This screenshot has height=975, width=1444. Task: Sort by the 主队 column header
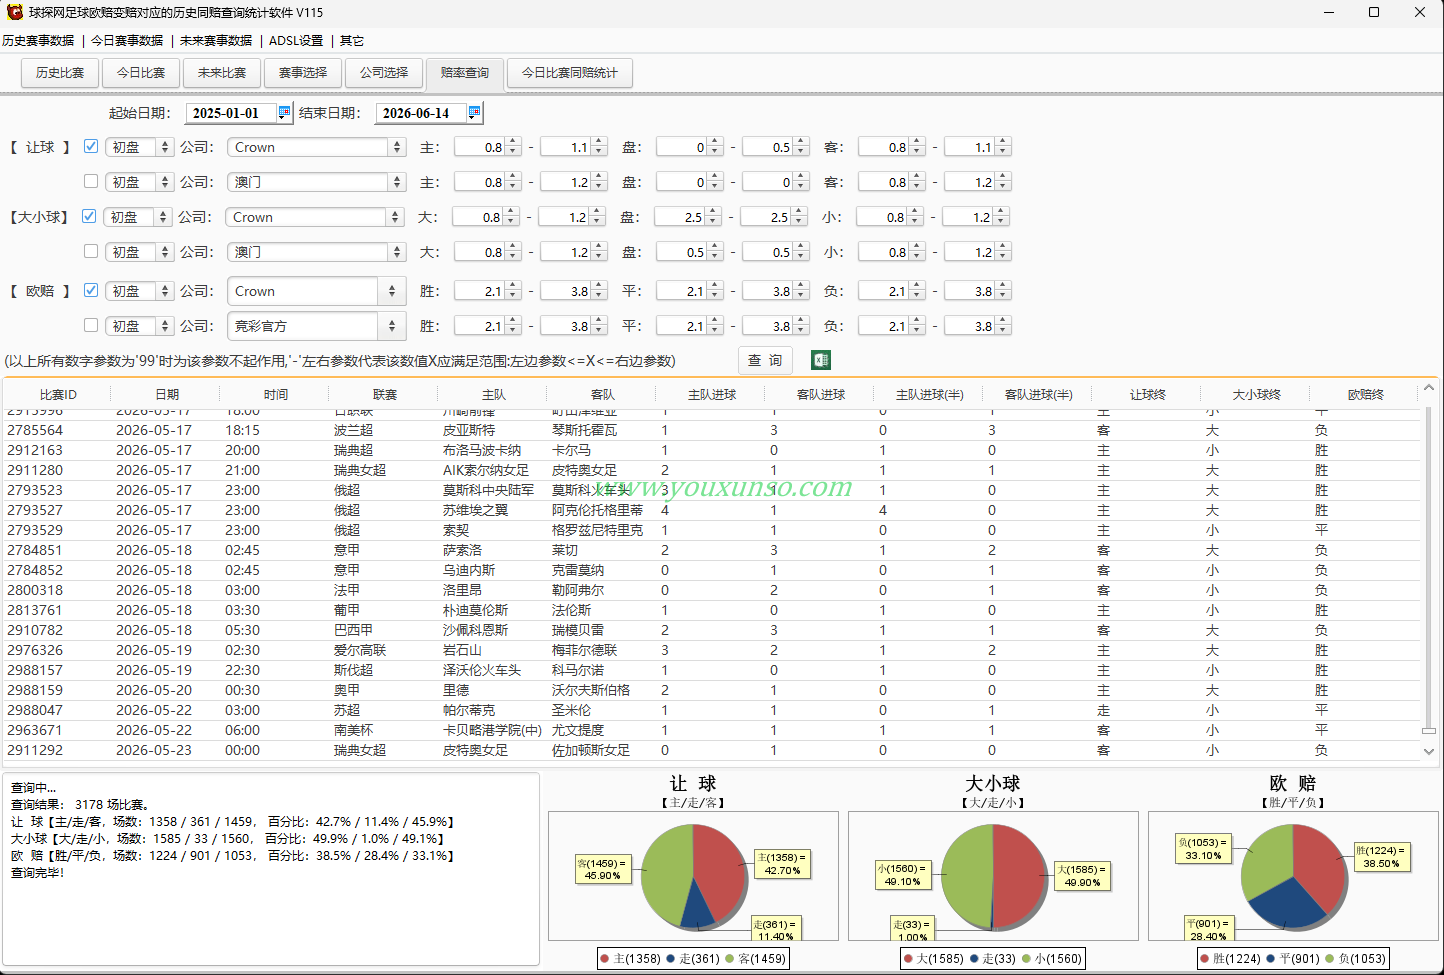point(494,395)
